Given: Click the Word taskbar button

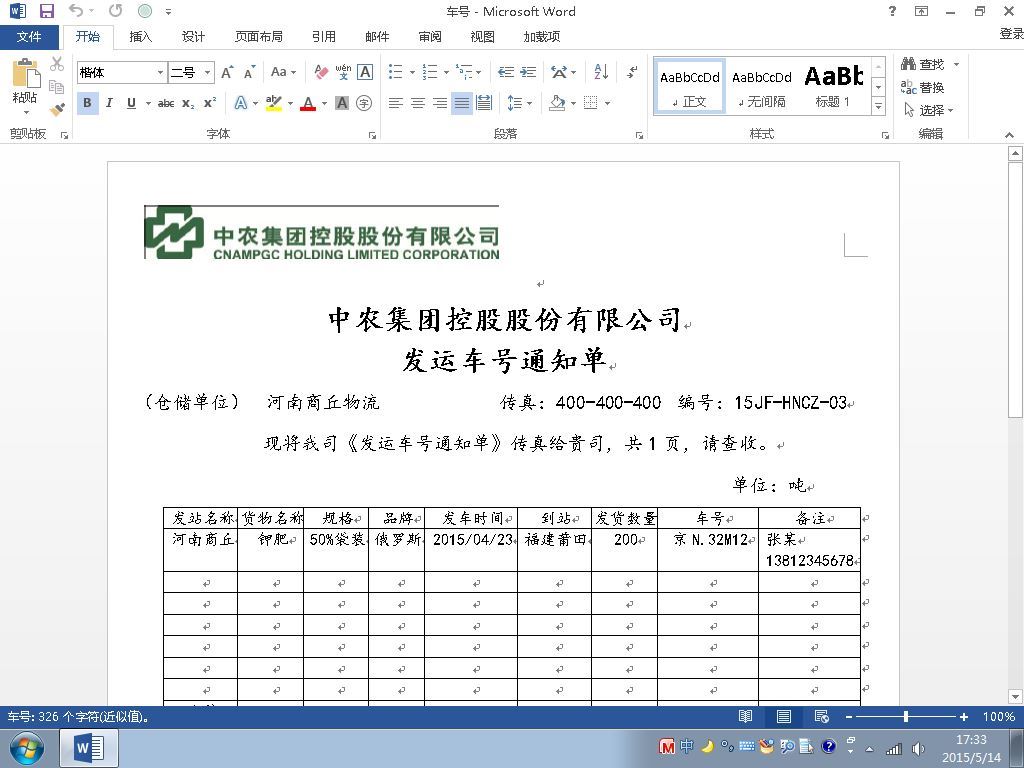Looking at the screenshot, I should 89,748.
